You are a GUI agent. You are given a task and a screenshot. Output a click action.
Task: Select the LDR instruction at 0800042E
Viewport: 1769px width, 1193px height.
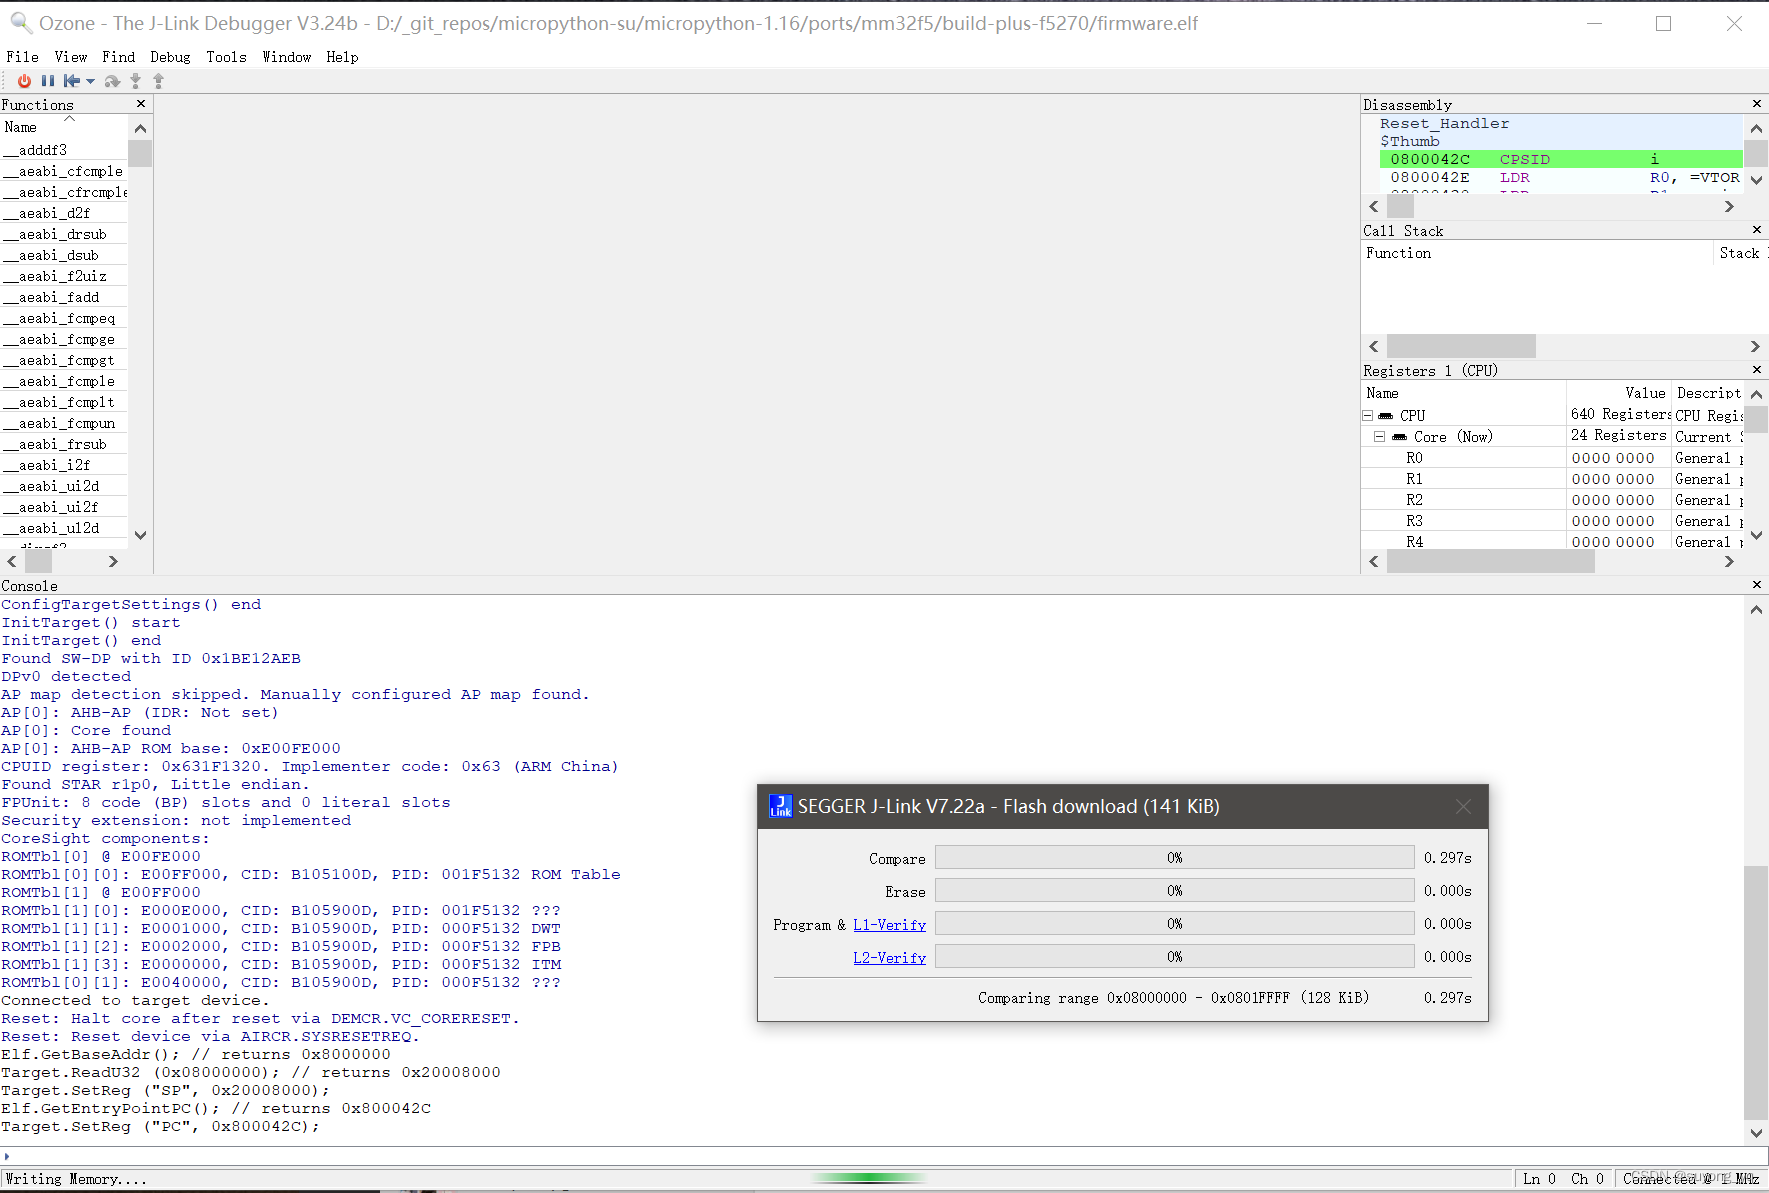(1561, 177)
